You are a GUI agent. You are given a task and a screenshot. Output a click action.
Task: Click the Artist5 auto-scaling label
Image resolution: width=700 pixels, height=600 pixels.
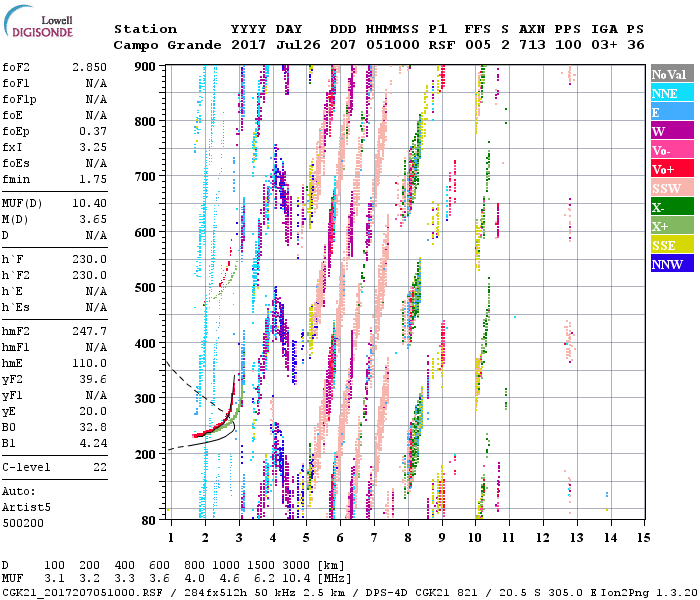coord(26,507)
